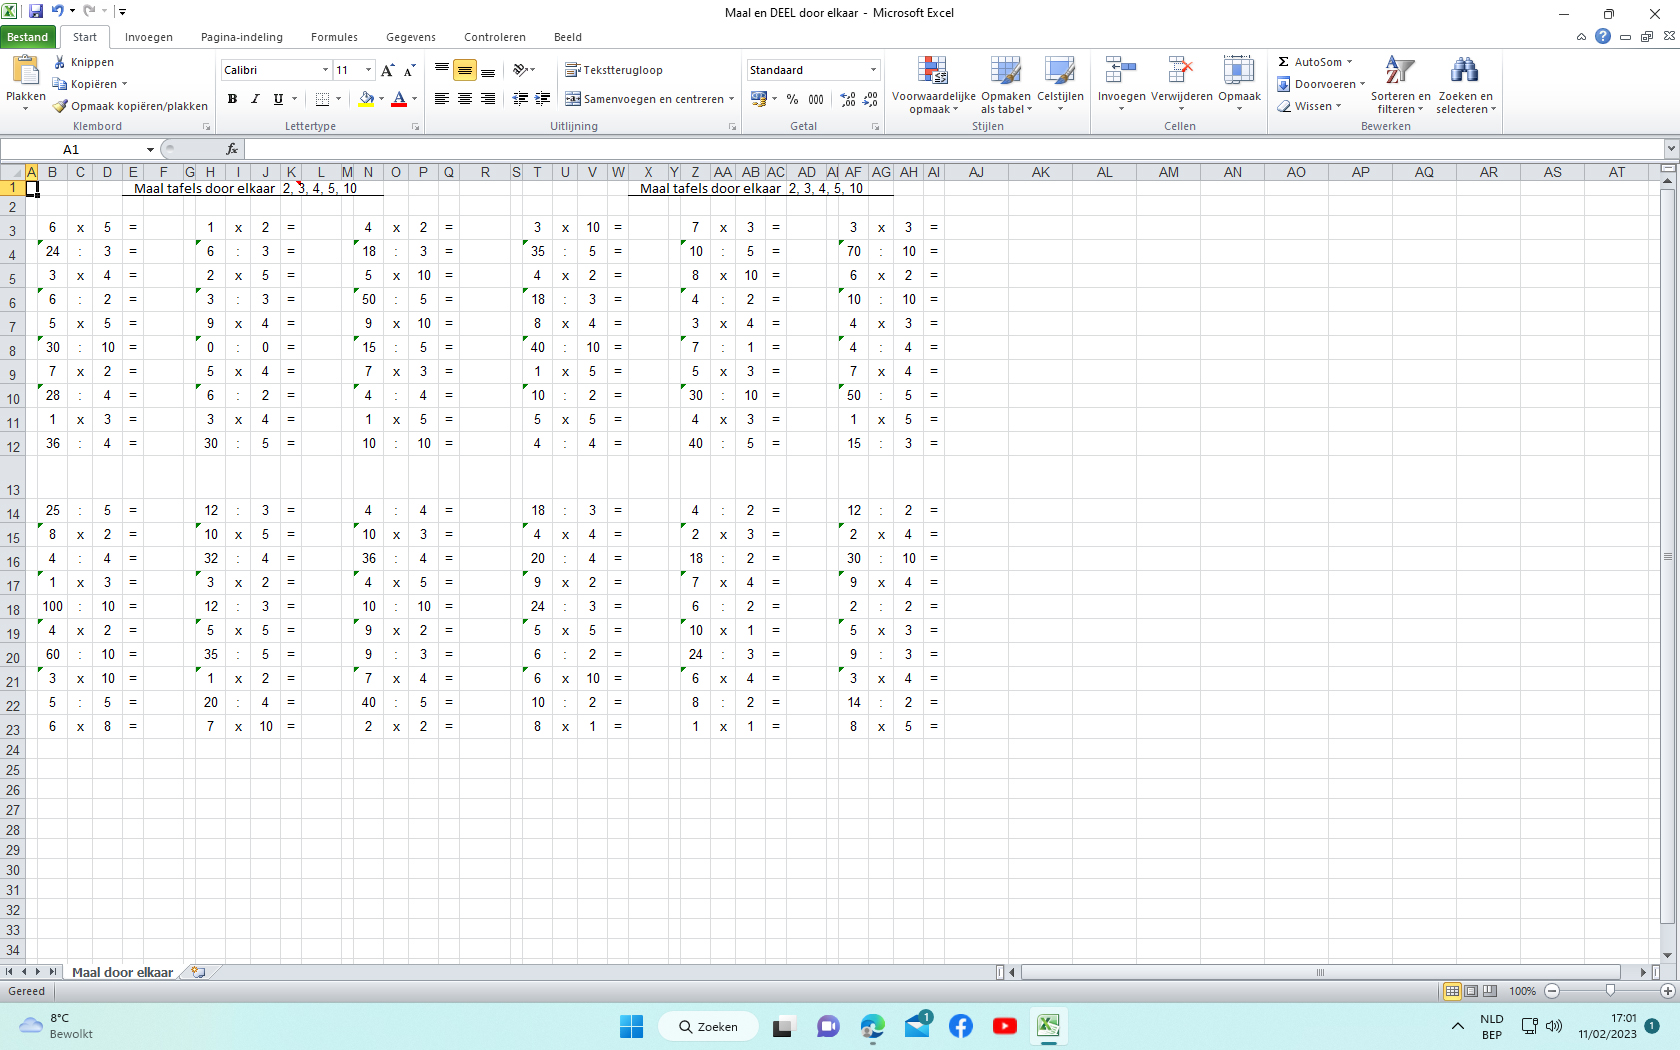This screenshot has height=1050, width=1680.
Task: Open the Calibri font name dropdown
Action: (325, 70)
